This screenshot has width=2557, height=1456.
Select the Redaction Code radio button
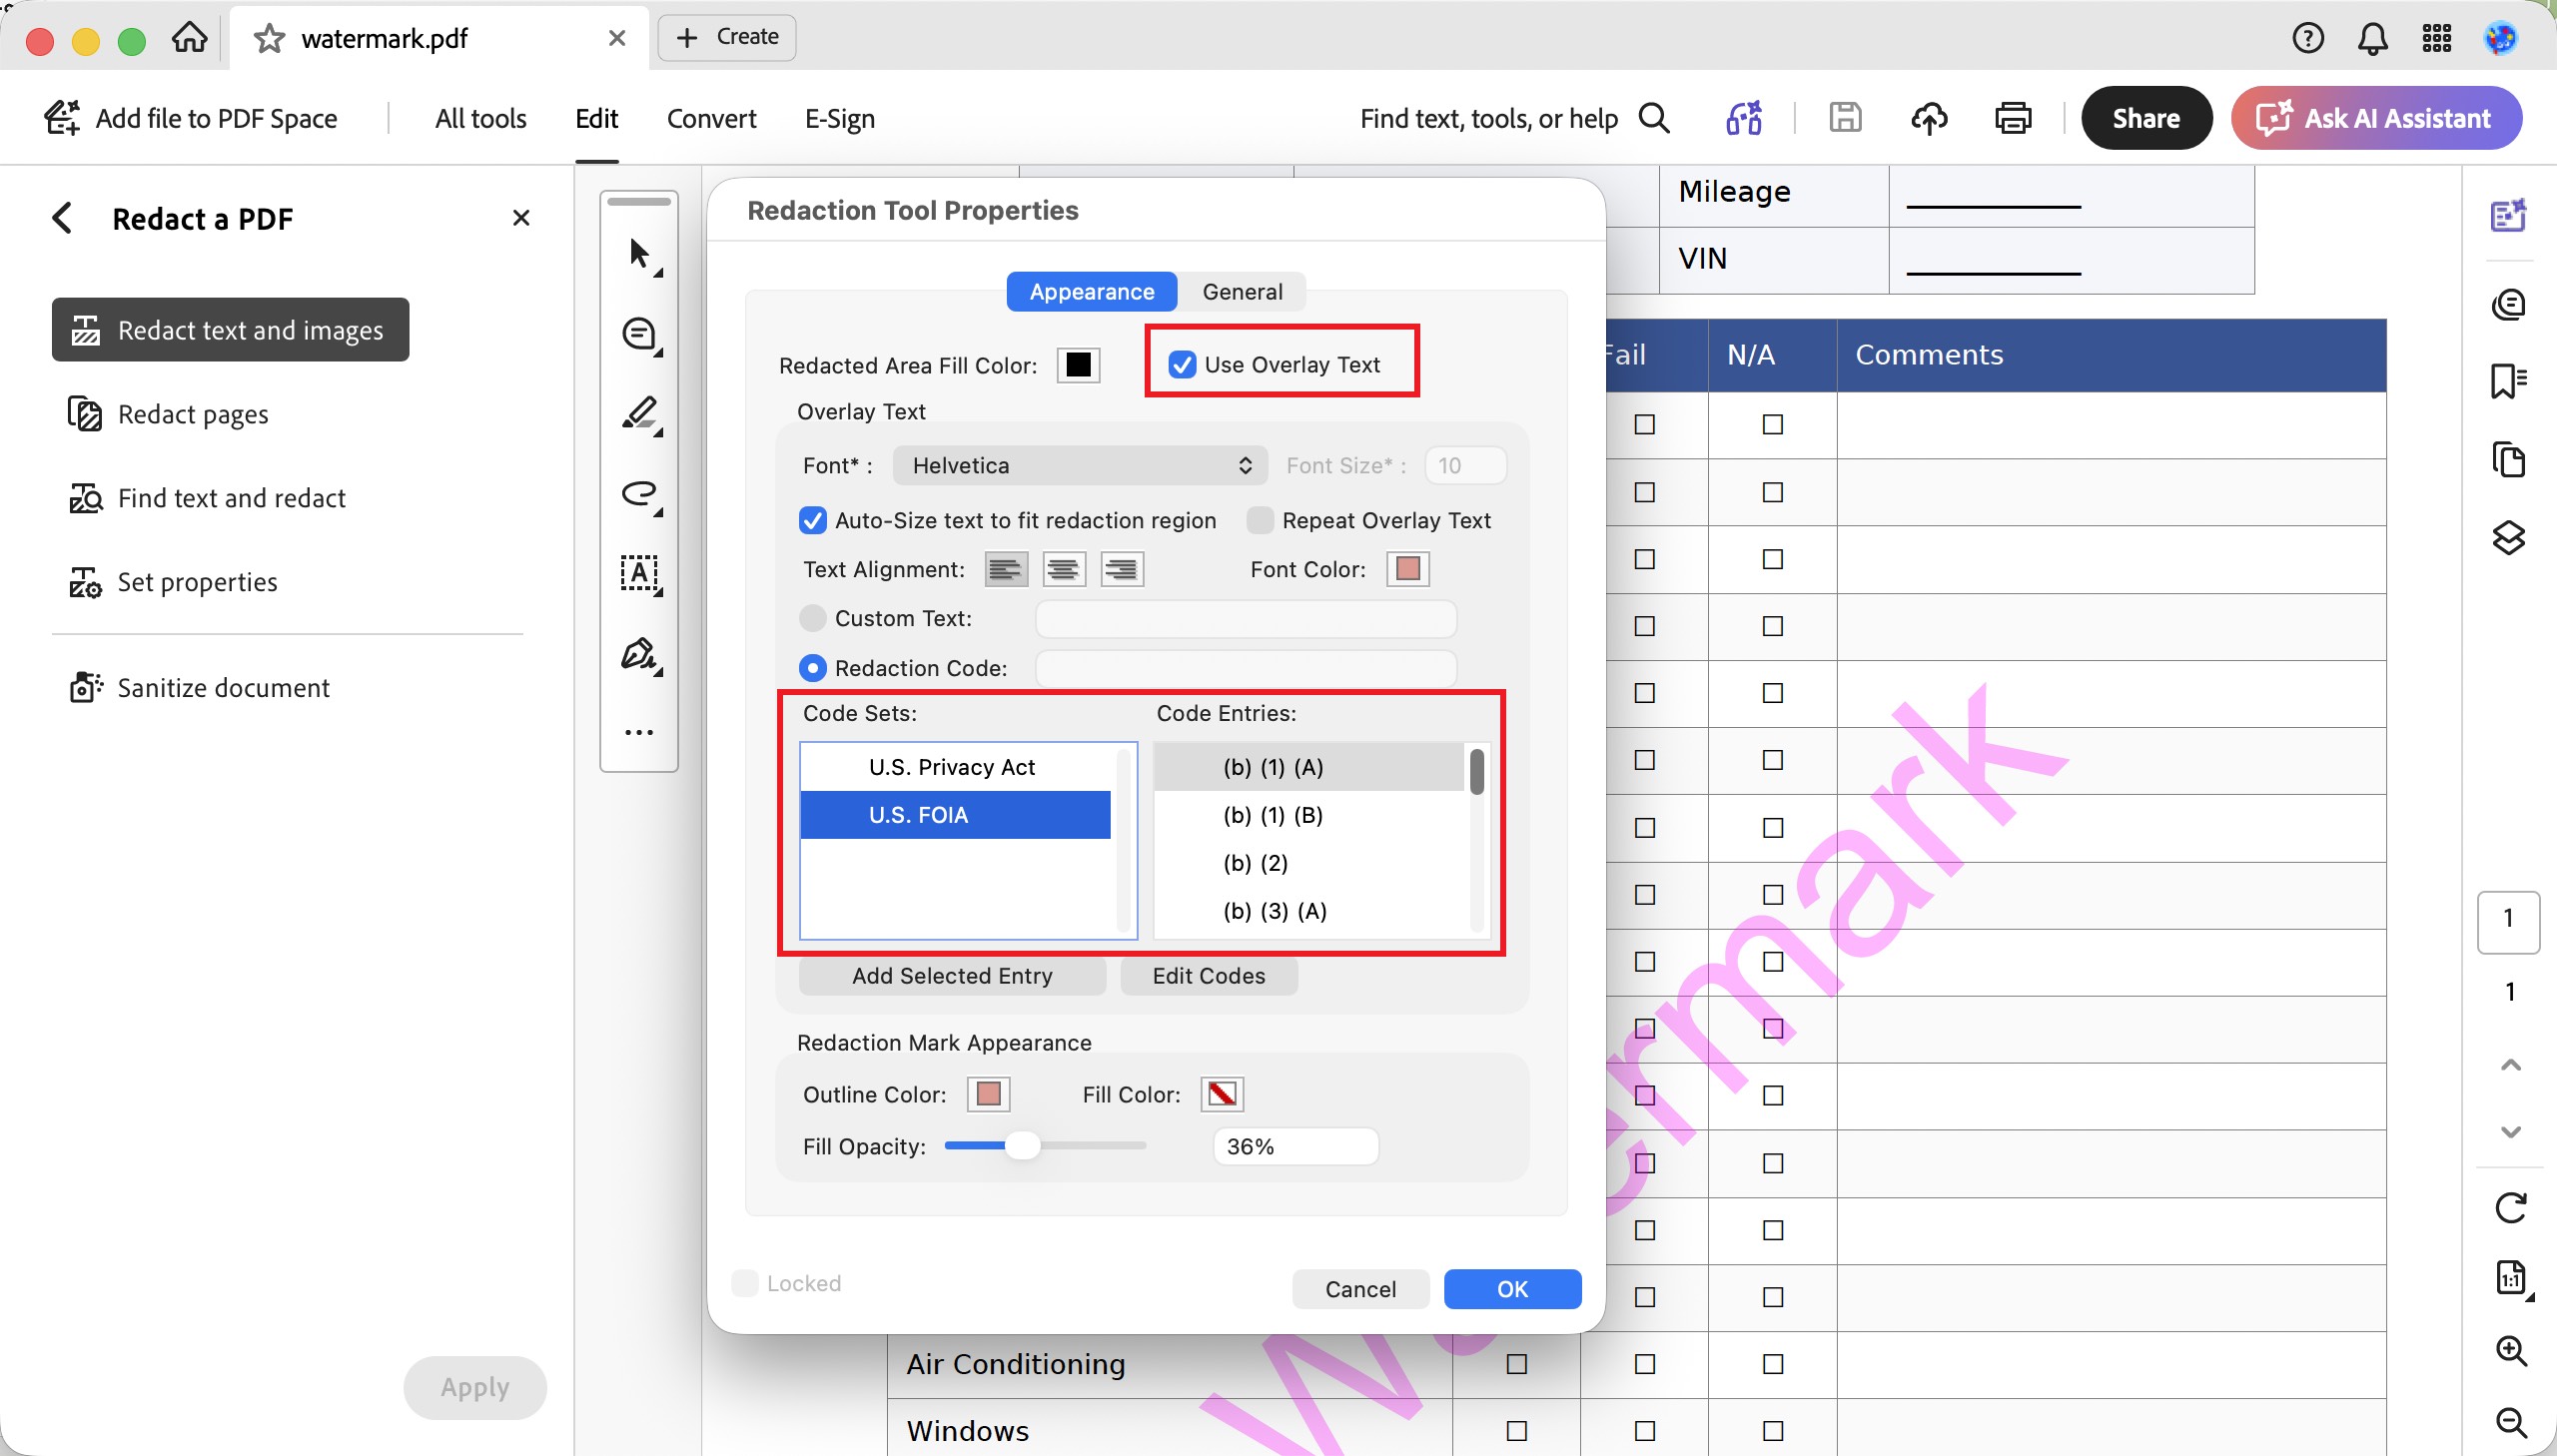click(812, 668)
